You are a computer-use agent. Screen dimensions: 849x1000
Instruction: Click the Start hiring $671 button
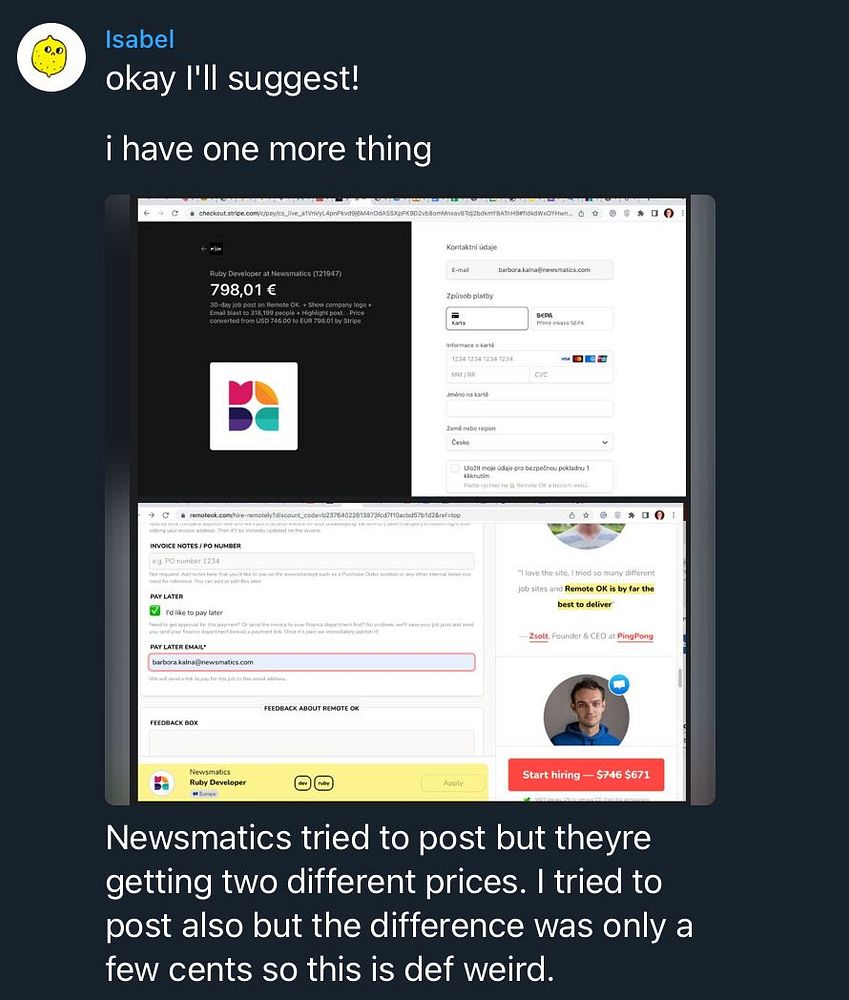pos(586,774)
